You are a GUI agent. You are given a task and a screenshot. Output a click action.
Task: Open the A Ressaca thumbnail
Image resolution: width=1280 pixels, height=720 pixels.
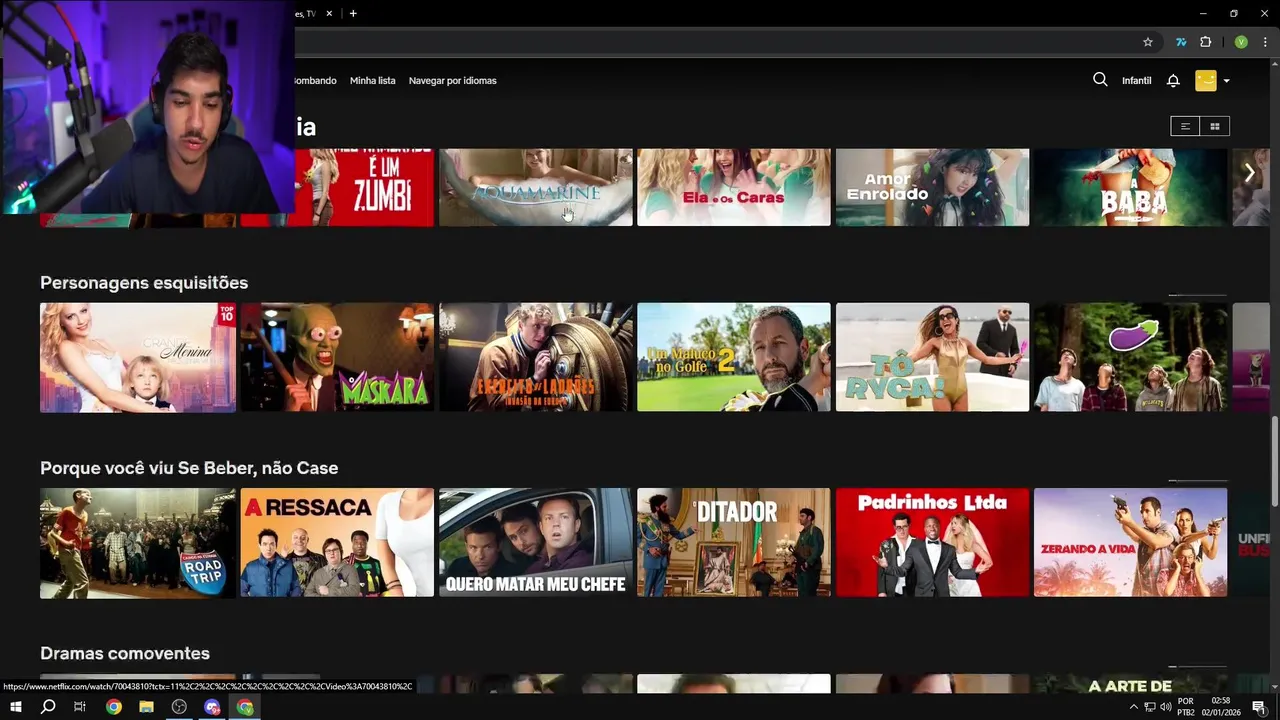[338, 543]
